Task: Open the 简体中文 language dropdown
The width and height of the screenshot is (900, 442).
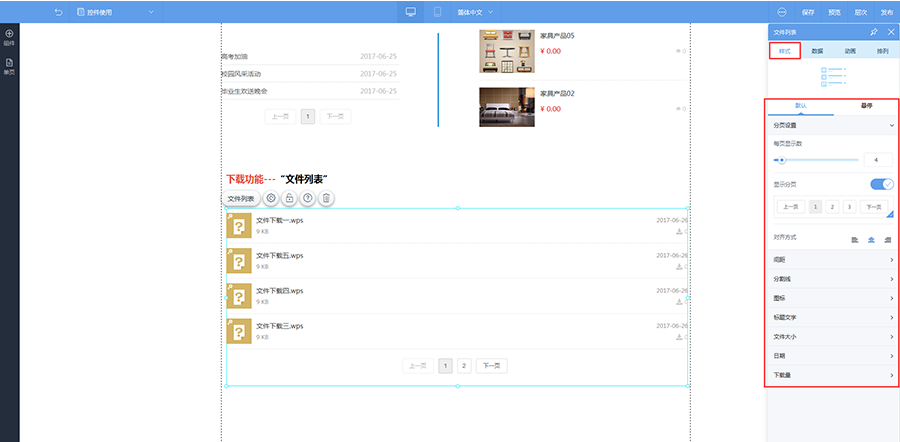Action: click(x=475, y=11)
